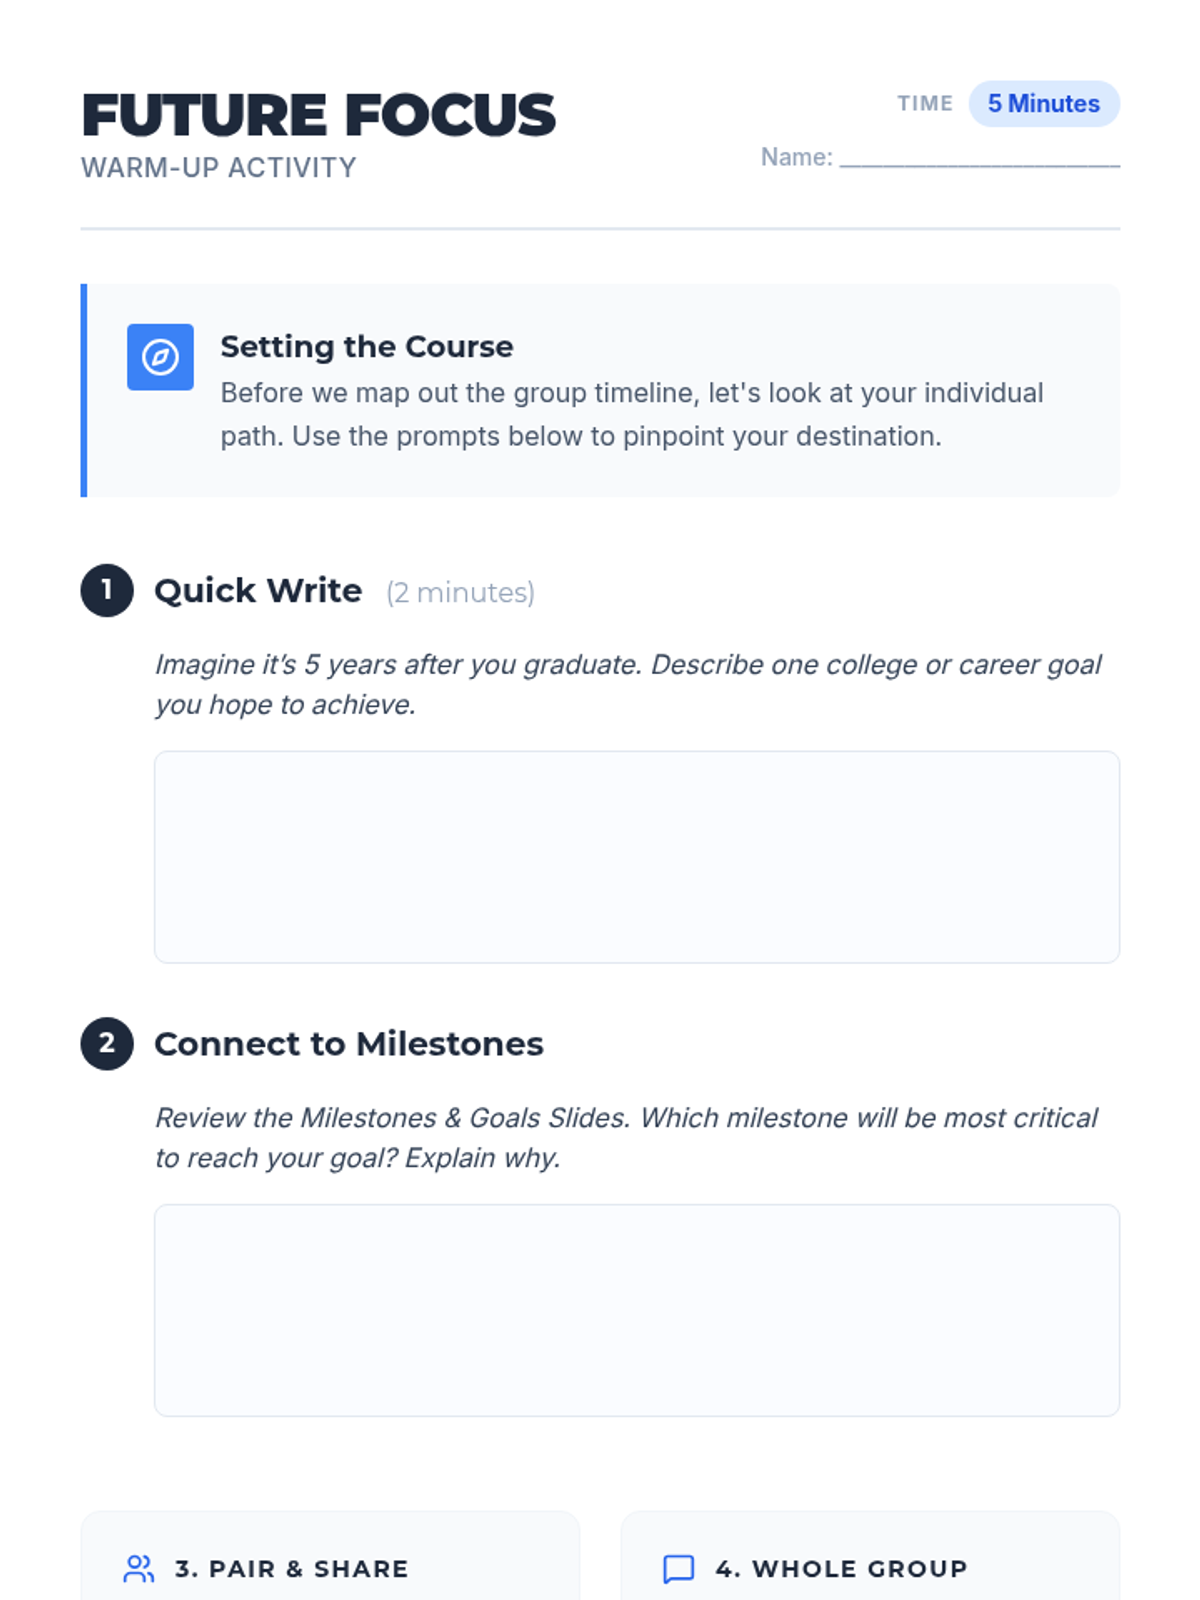Click the FUTURE FOCUS title
Viewport: 1200px width, 1600px height.
pyautogui.click(x=318, y=115)
